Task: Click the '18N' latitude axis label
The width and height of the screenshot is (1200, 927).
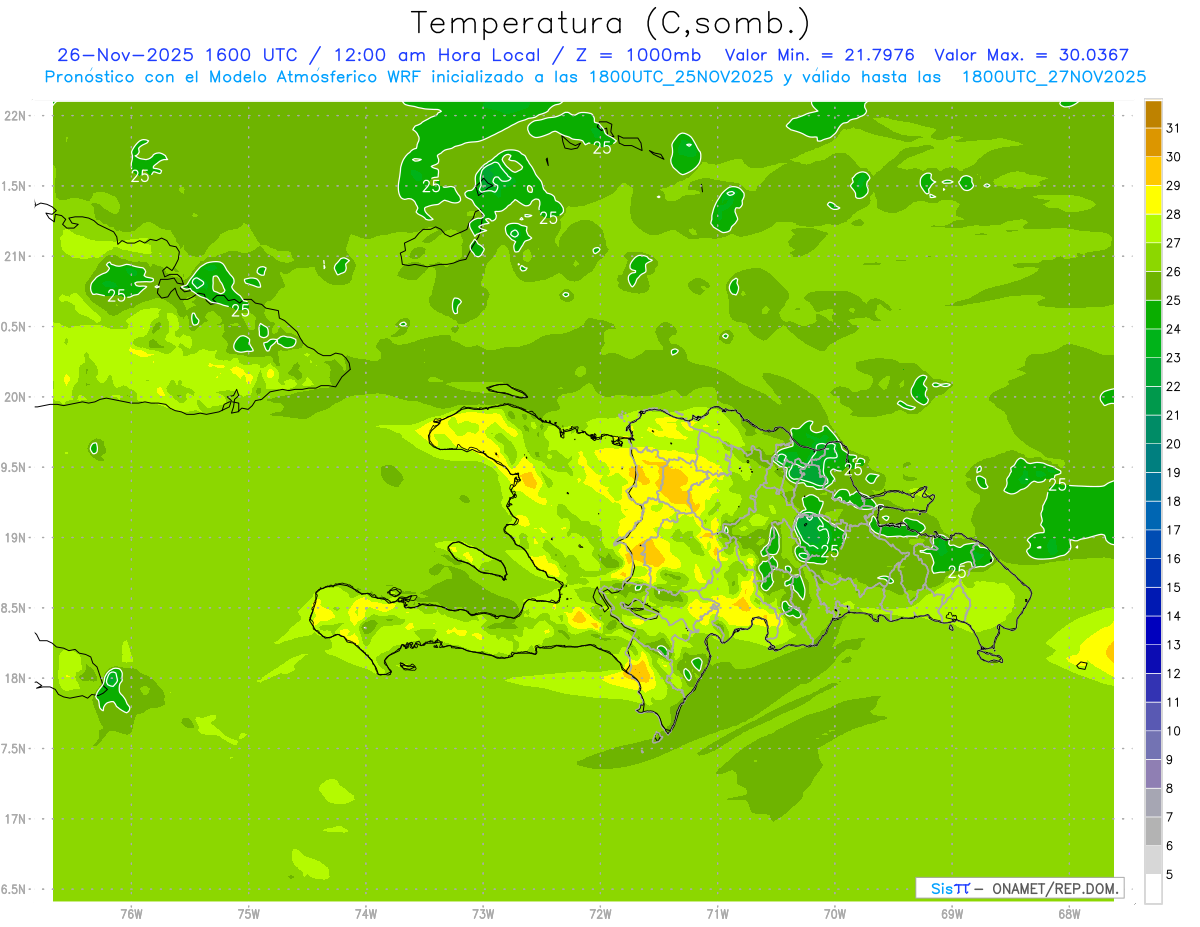Action: click(15, 679)
